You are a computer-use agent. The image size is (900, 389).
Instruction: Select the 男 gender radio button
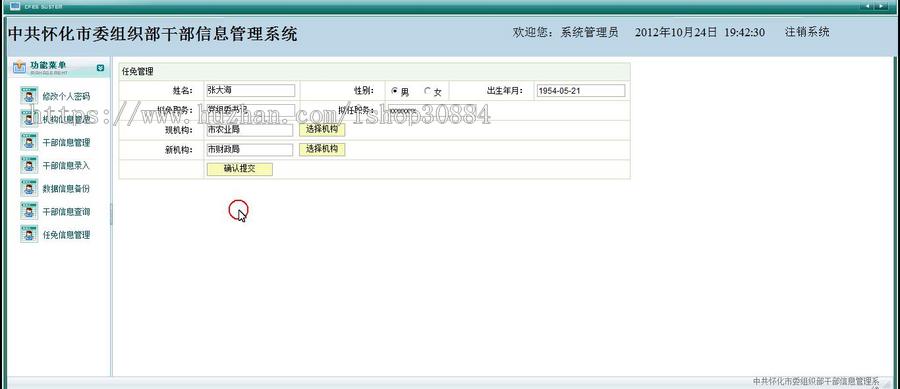pyautogui.click(x=394, y=91)
